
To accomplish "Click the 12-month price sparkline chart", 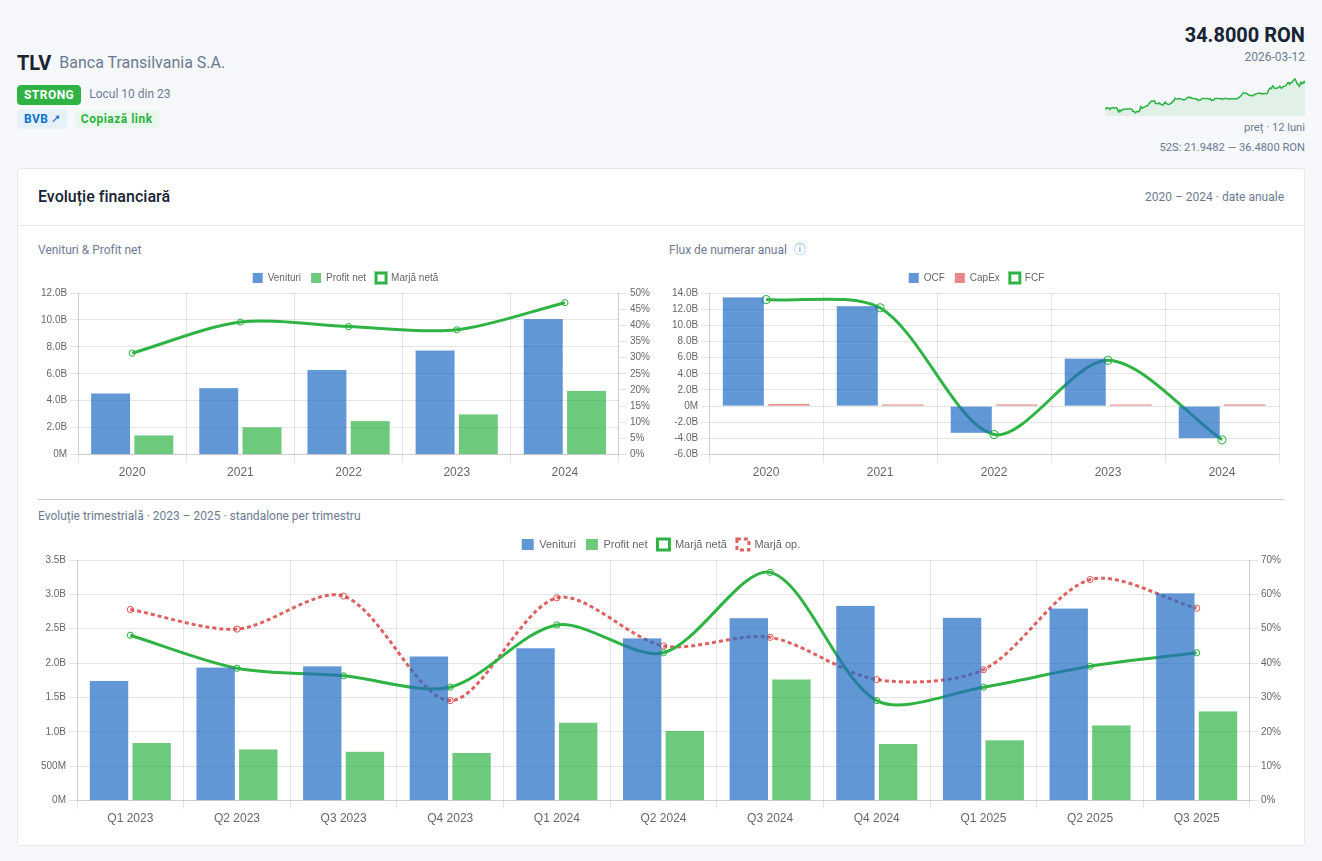I will (x=1204, y=98).
